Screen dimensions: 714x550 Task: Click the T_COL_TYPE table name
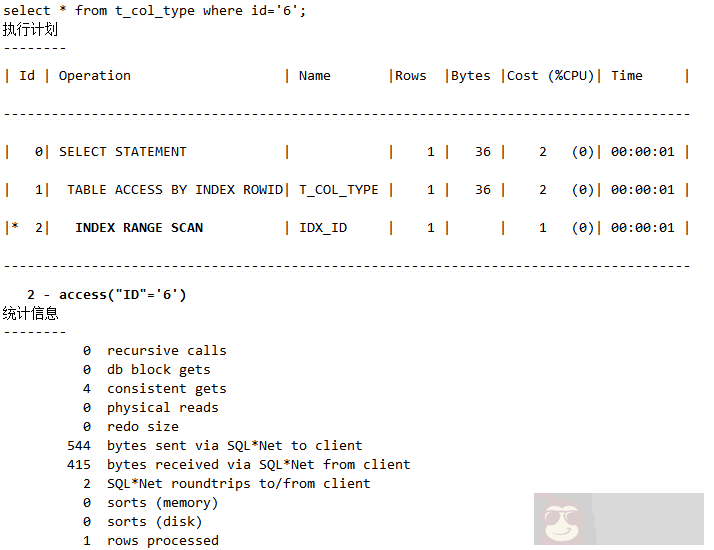coord(339,190)
